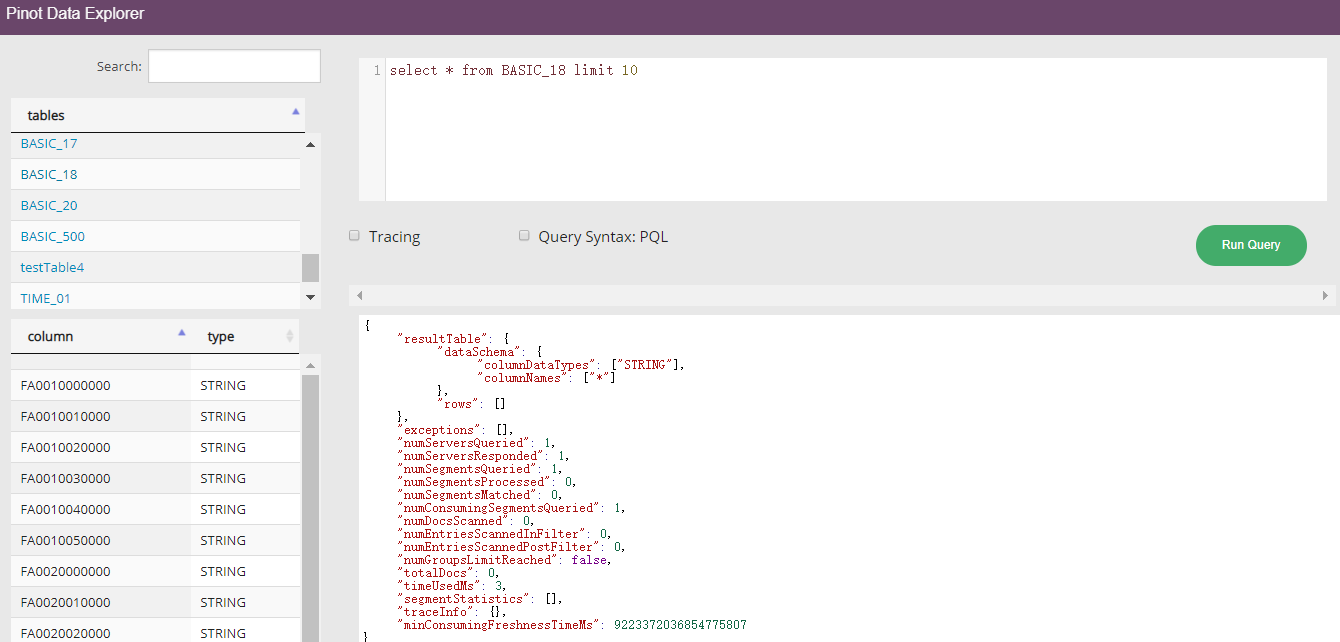Click the result pane right scroll arrow
The width and height of the screenshot is (1340, 642).
coord(1326,296)
